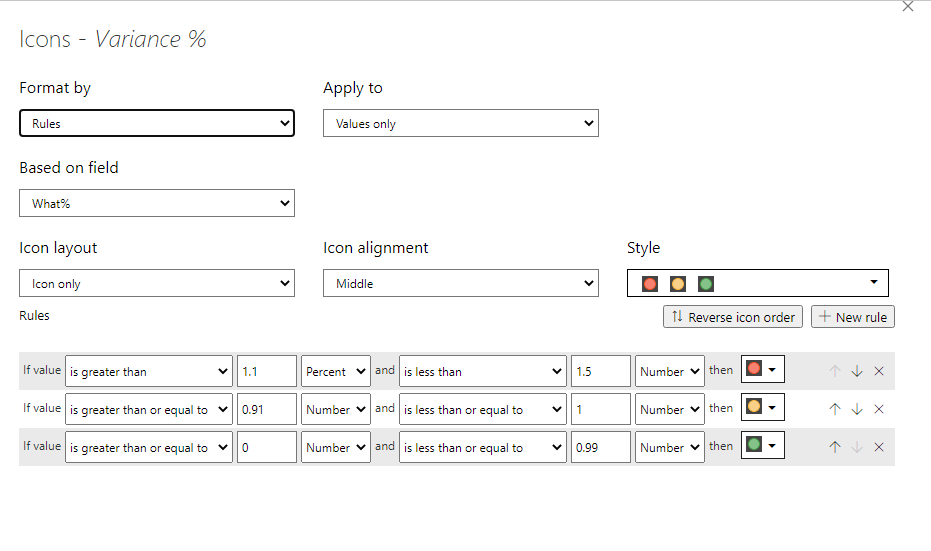Open the Apply to Values only dropdown
931x551 pixels.
[x=461, y=123]
